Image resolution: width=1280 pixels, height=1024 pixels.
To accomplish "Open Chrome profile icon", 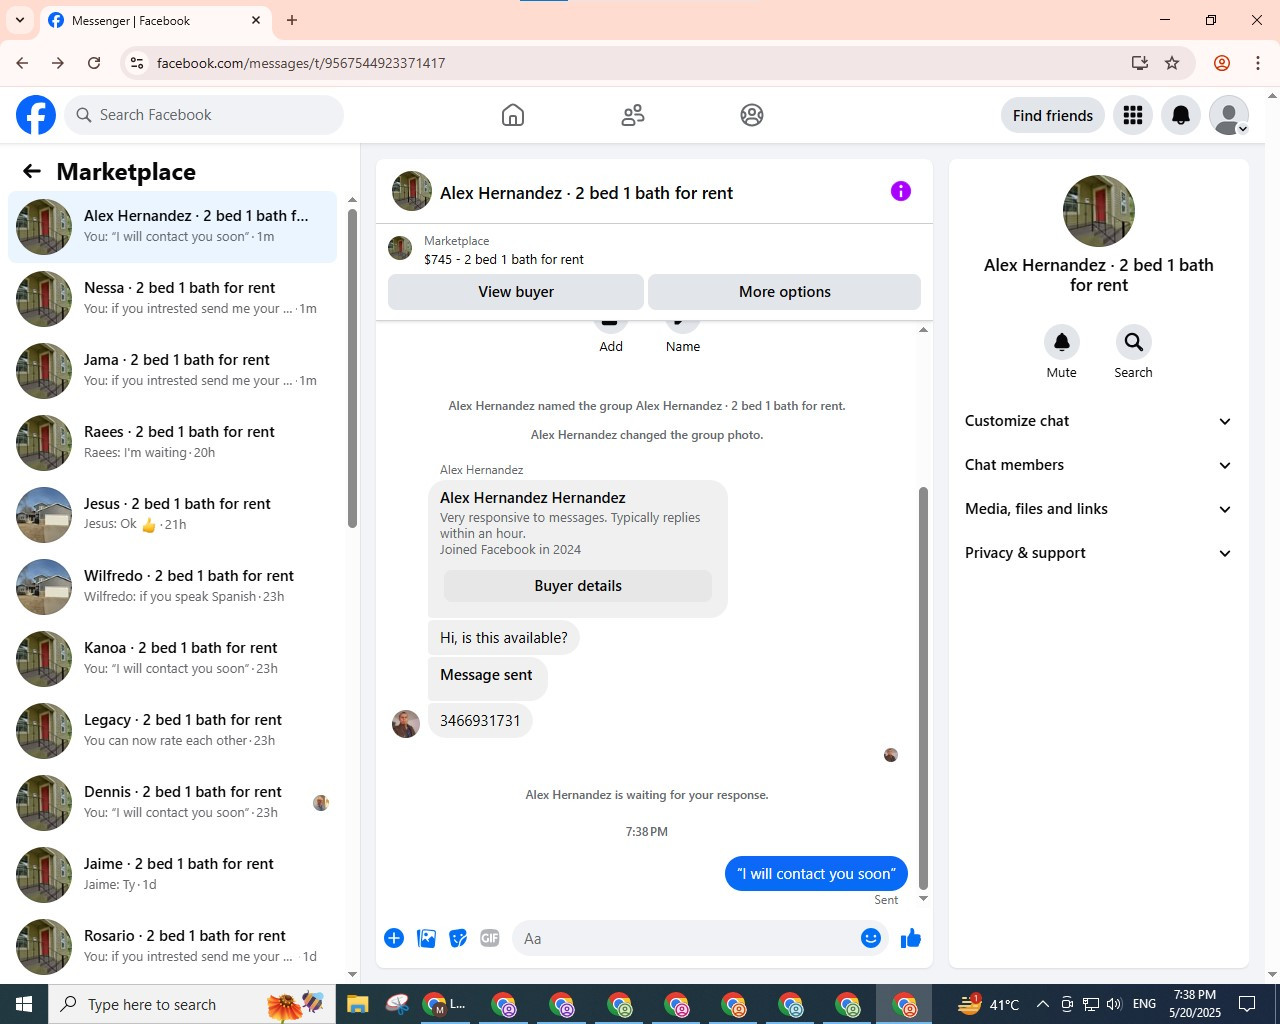I will [1222, 63].
